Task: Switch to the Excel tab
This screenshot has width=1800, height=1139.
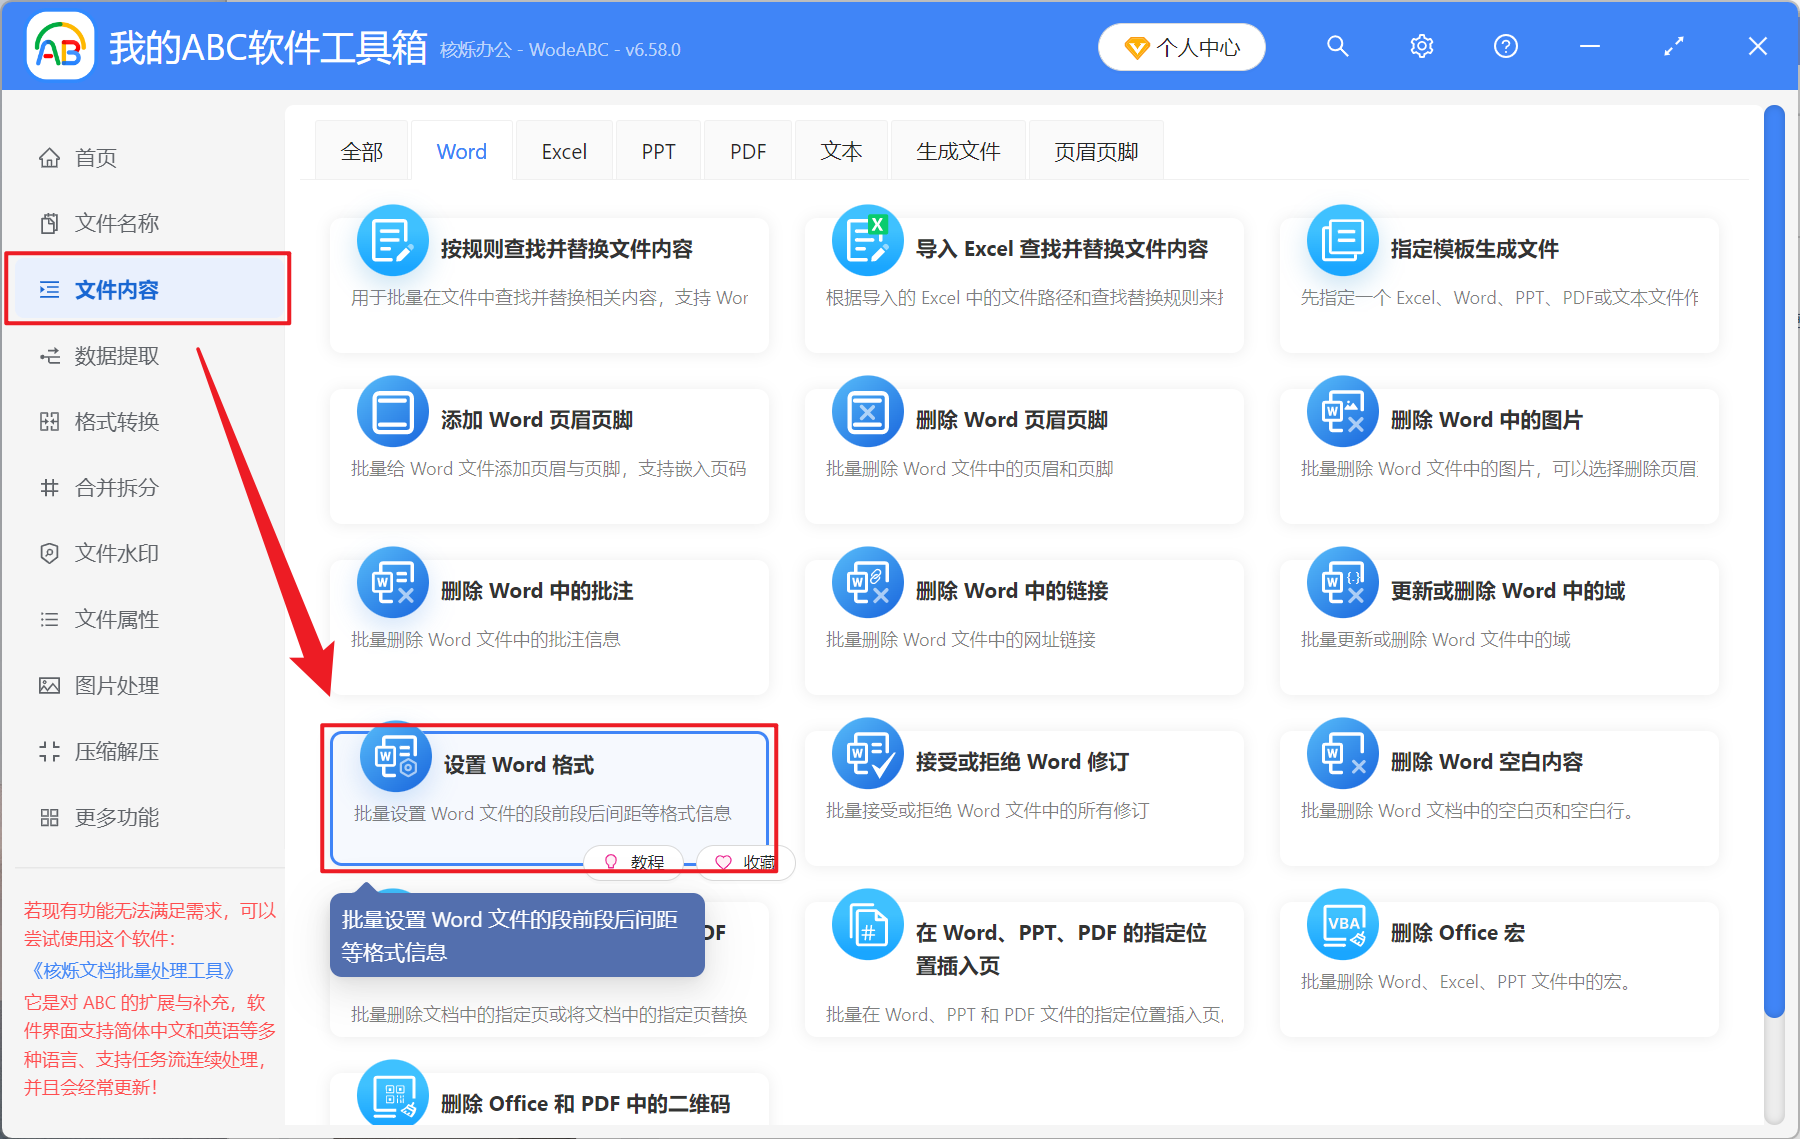Action: coord(564,150)
